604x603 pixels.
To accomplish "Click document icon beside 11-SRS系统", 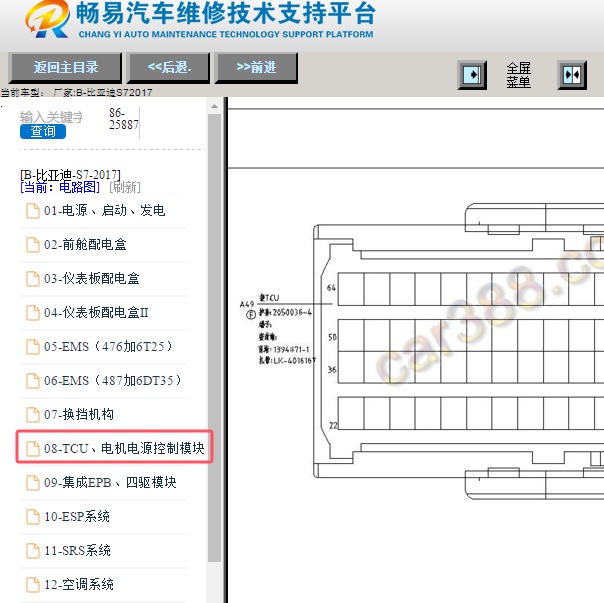I will click(x=33, y=551).
